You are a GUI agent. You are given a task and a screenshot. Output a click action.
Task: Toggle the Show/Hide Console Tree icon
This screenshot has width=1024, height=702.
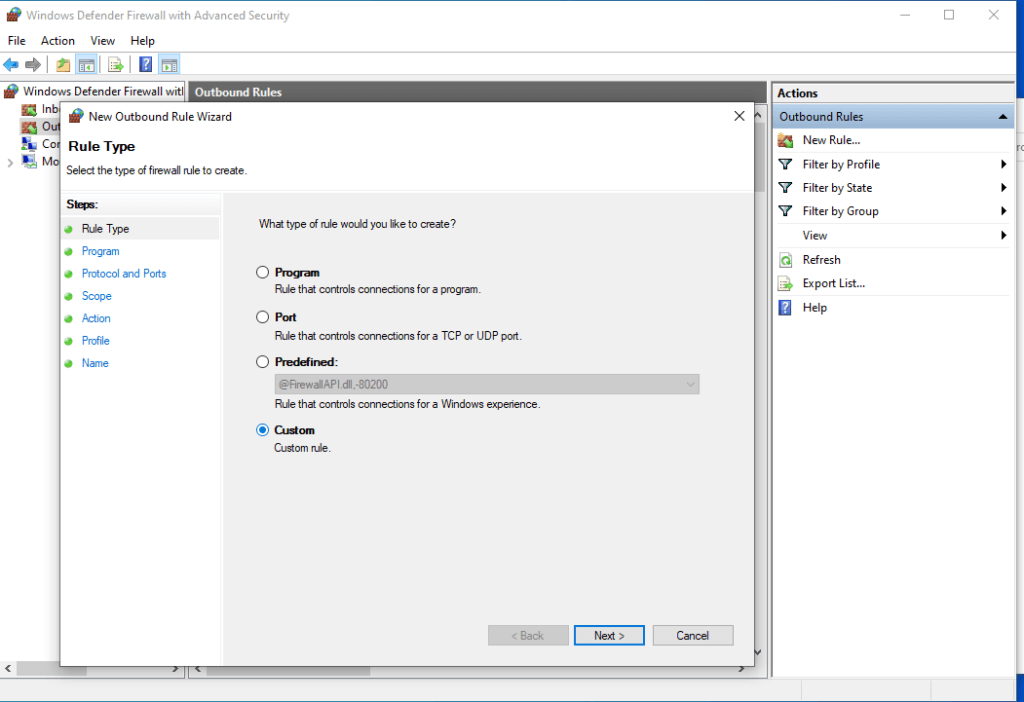(86, 65)
